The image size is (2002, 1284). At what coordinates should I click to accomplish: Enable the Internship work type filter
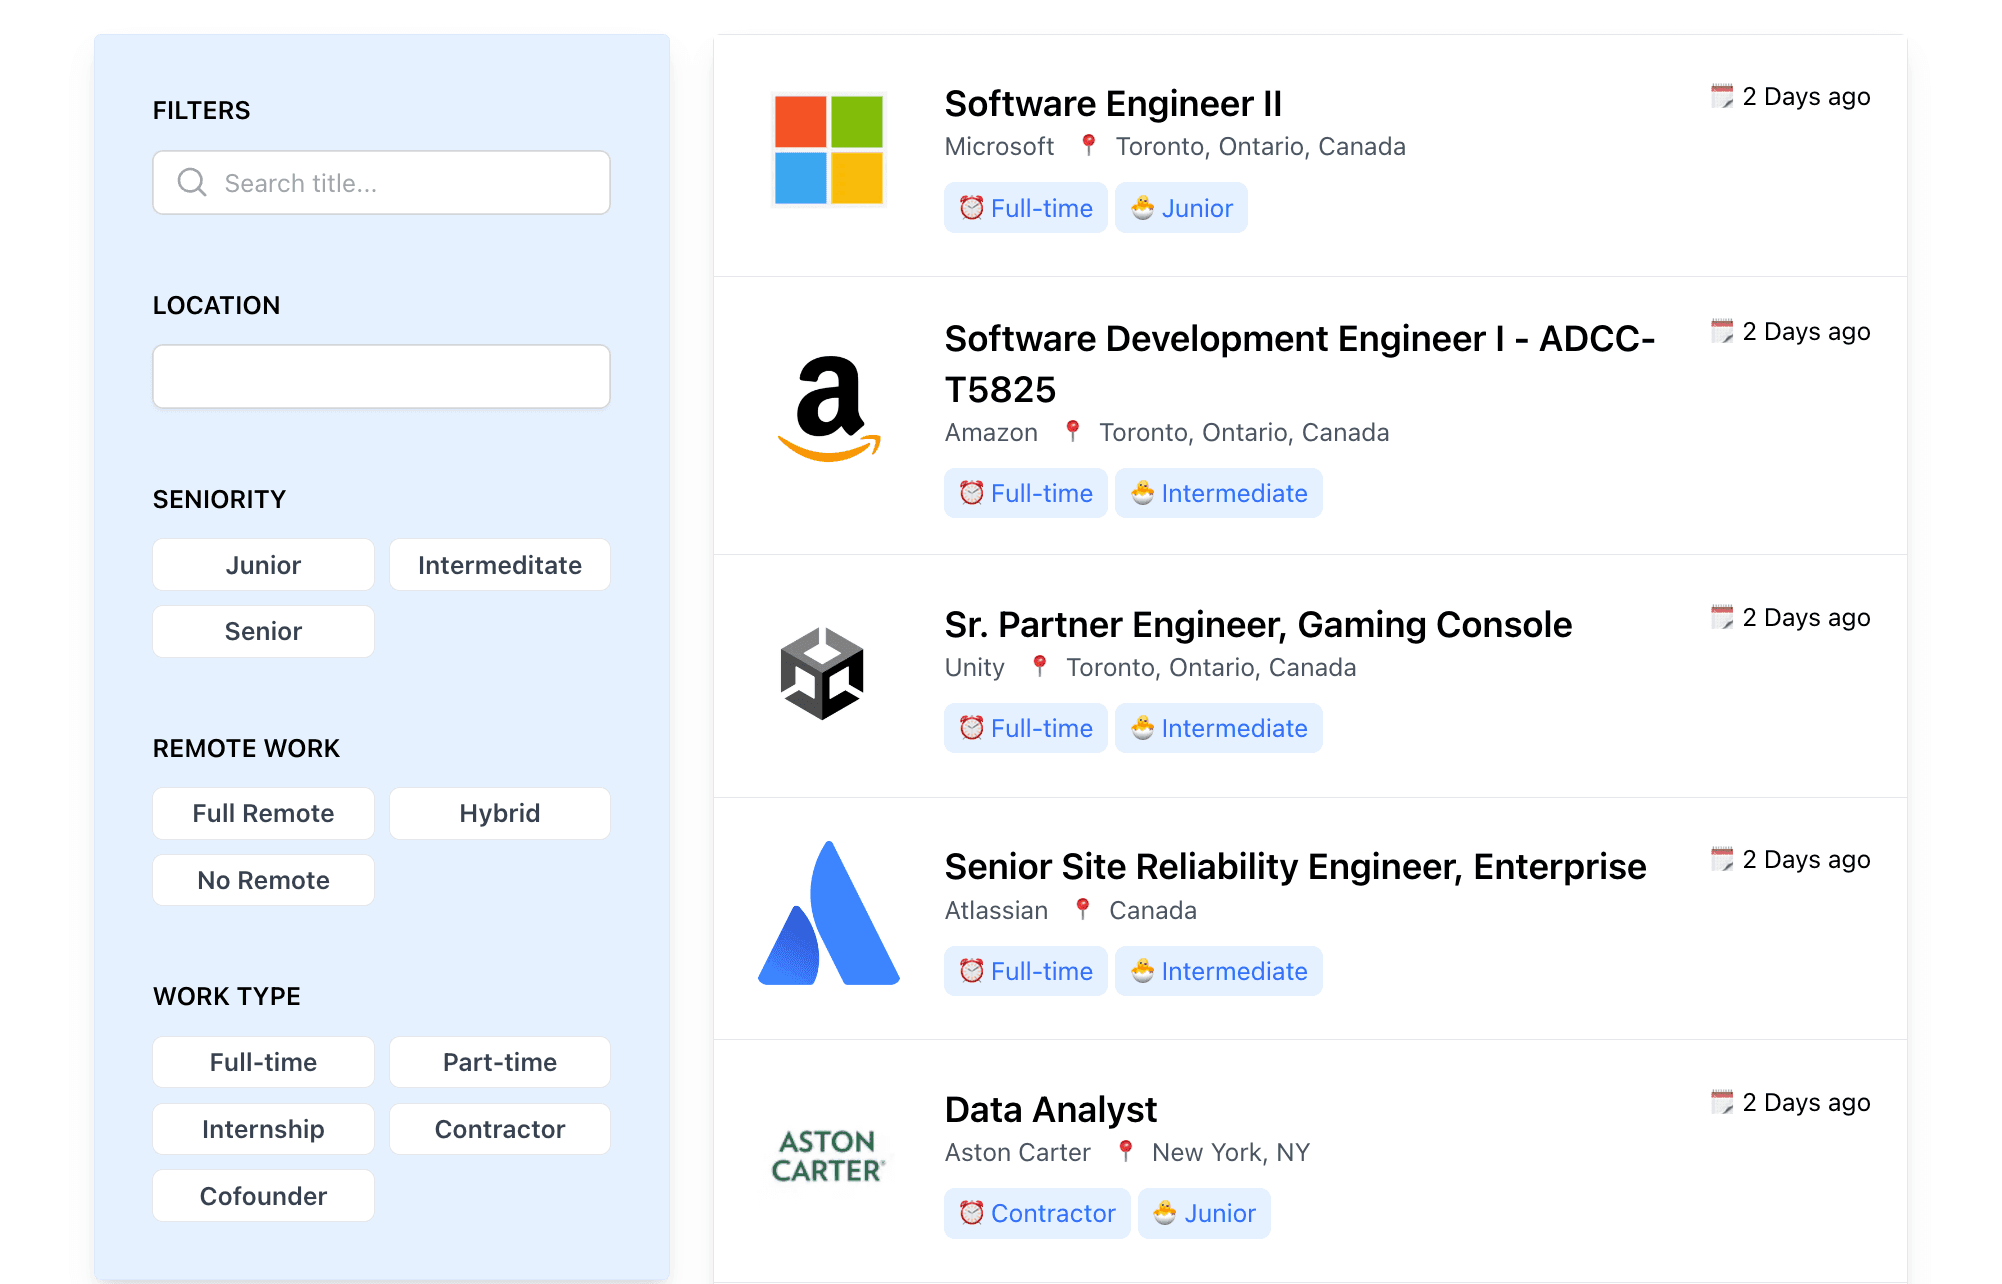pyautogui.click(x=264, y=1129)
